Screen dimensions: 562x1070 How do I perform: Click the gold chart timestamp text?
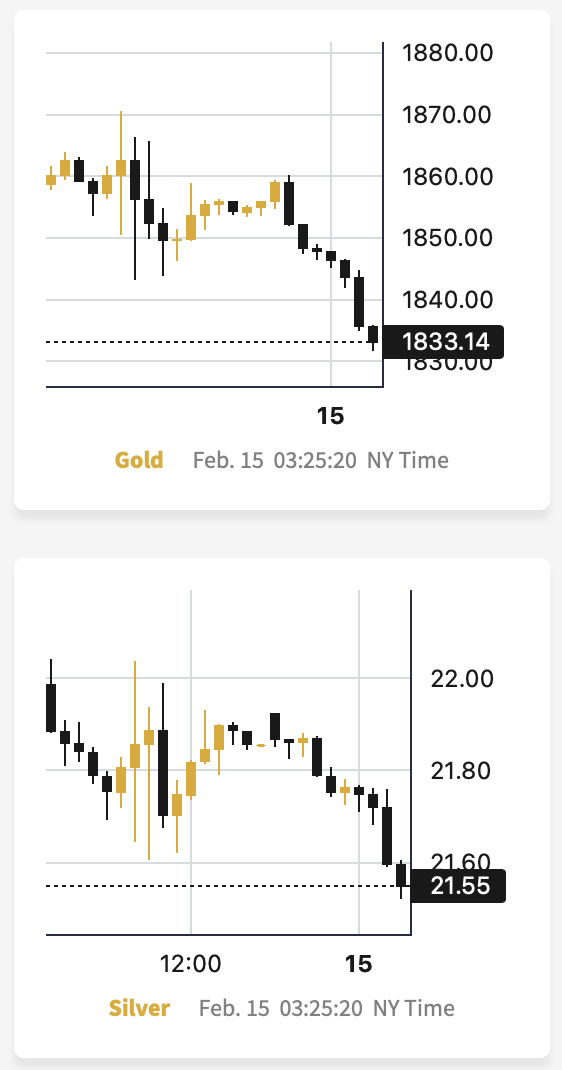pos(321,460)
